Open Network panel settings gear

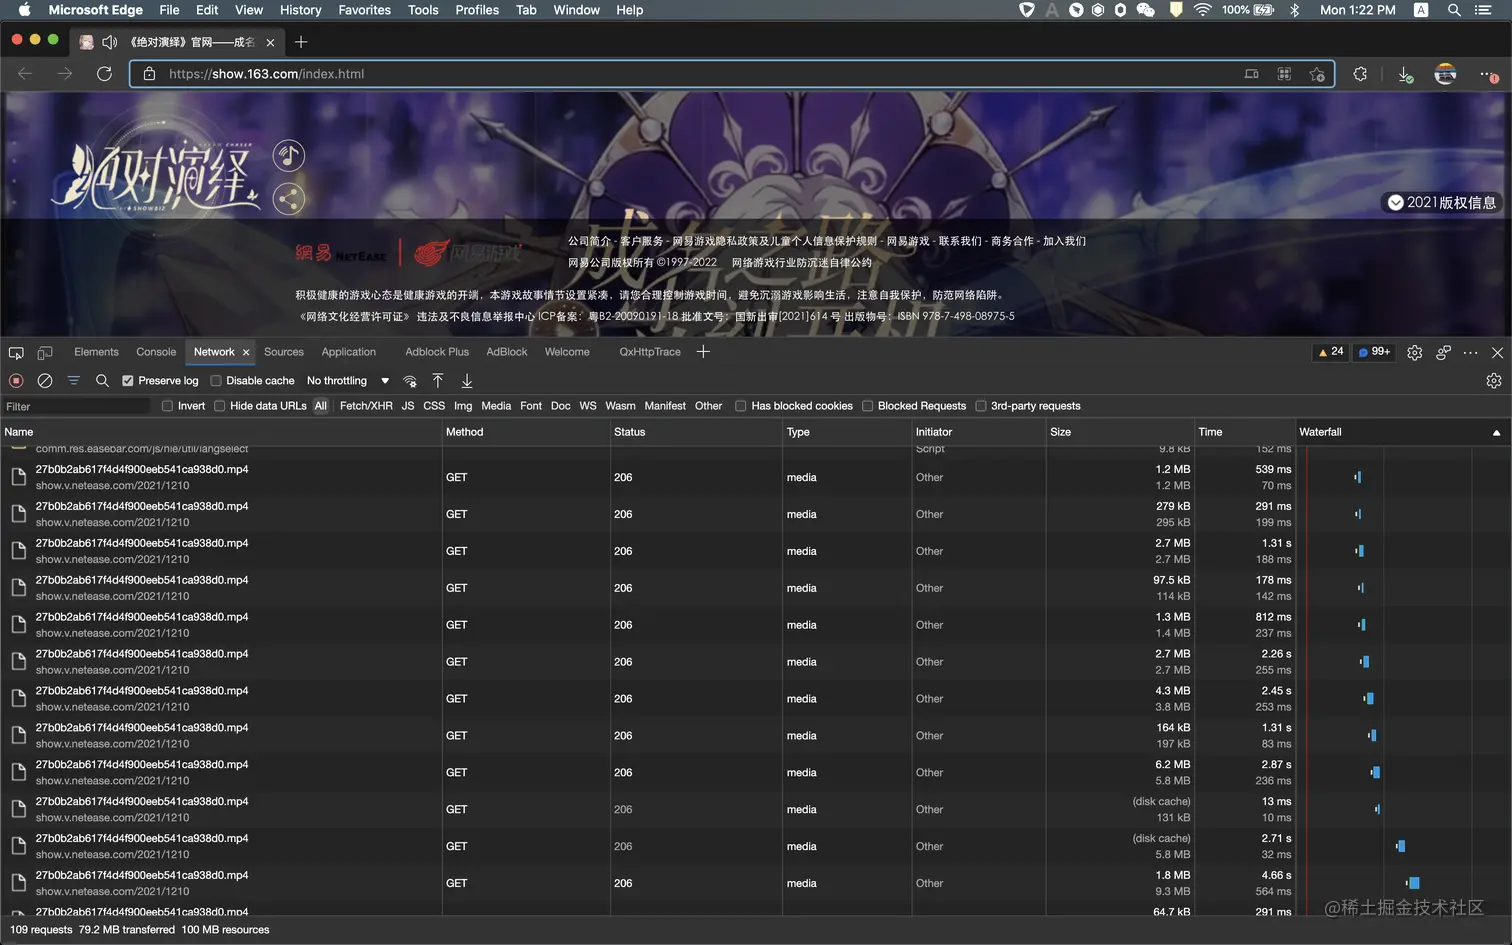(1494, 381)
